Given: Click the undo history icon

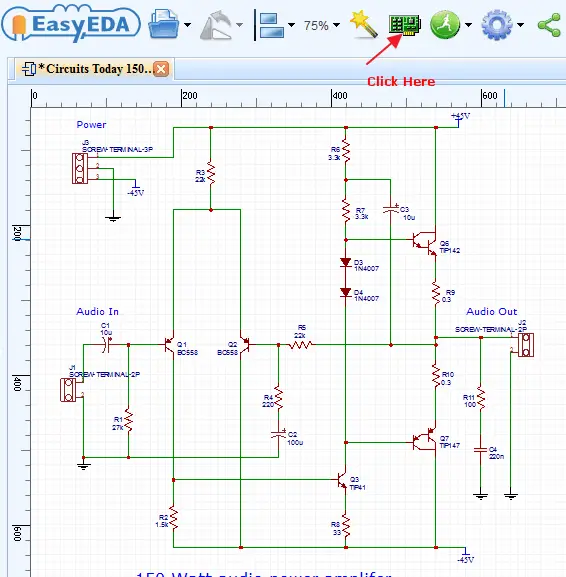Looking at the screenshot, I should point(216,25).
